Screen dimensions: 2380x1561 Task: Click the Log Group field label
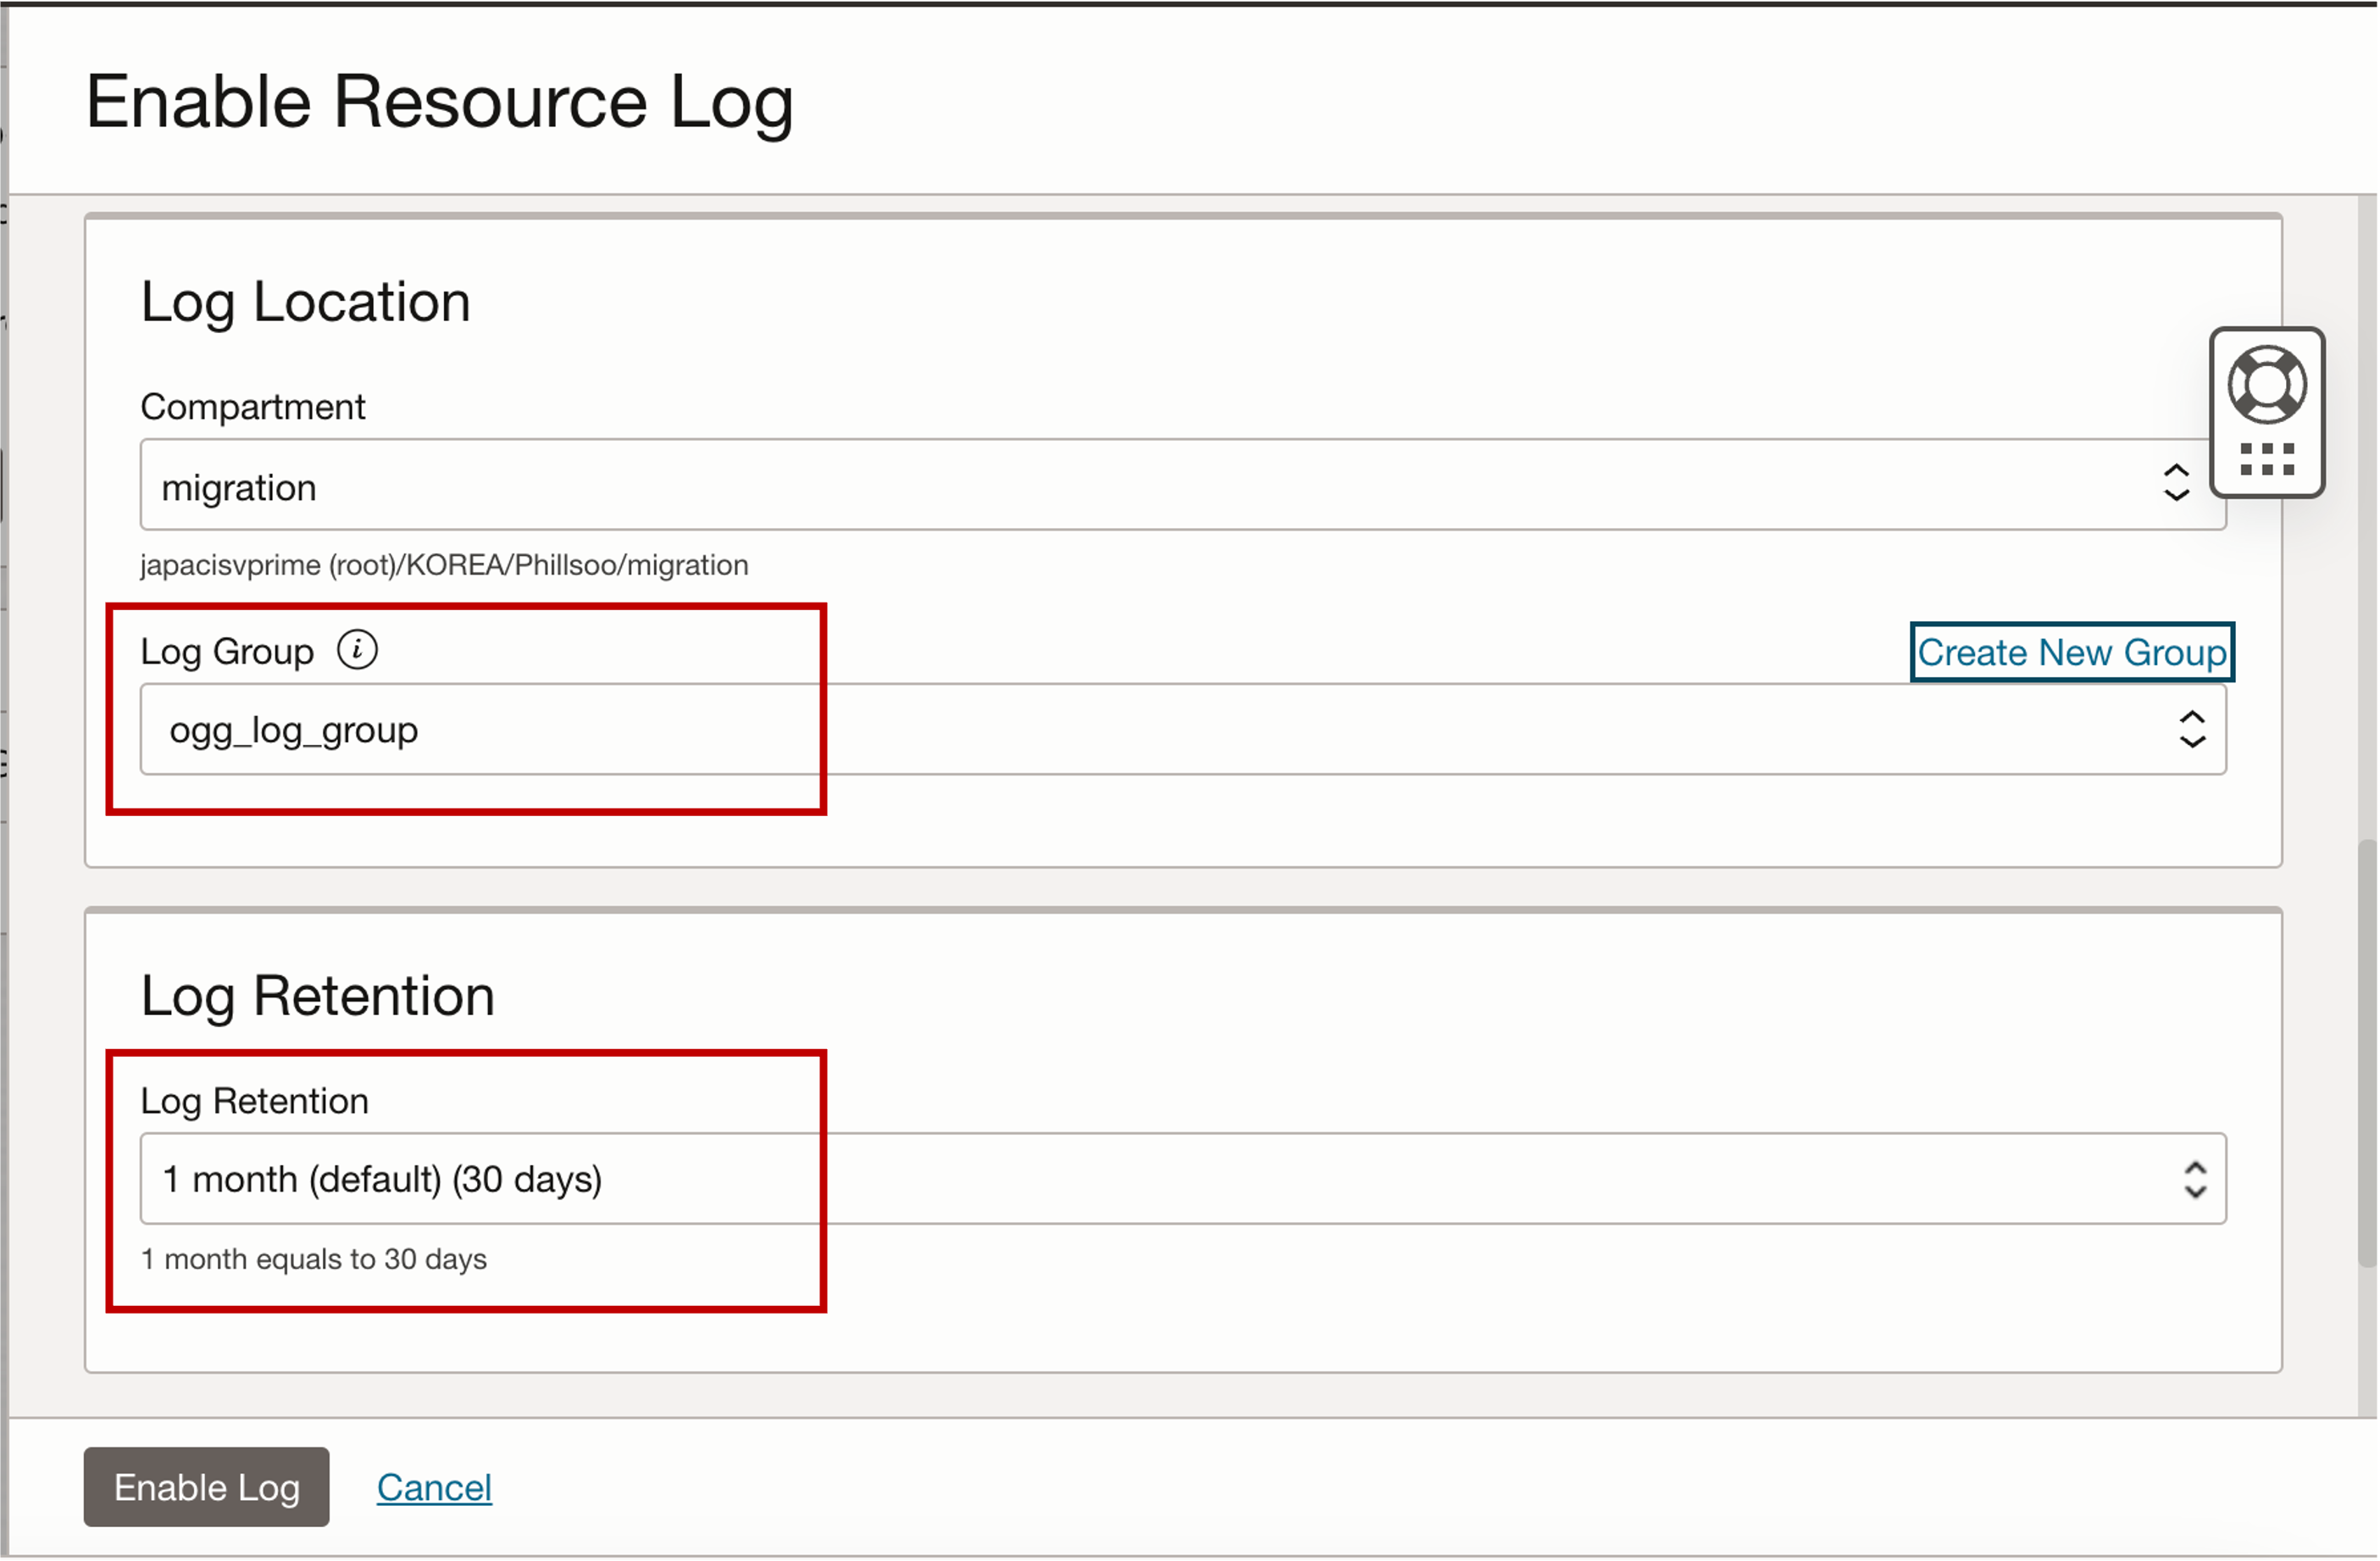(x=227, y=652)
